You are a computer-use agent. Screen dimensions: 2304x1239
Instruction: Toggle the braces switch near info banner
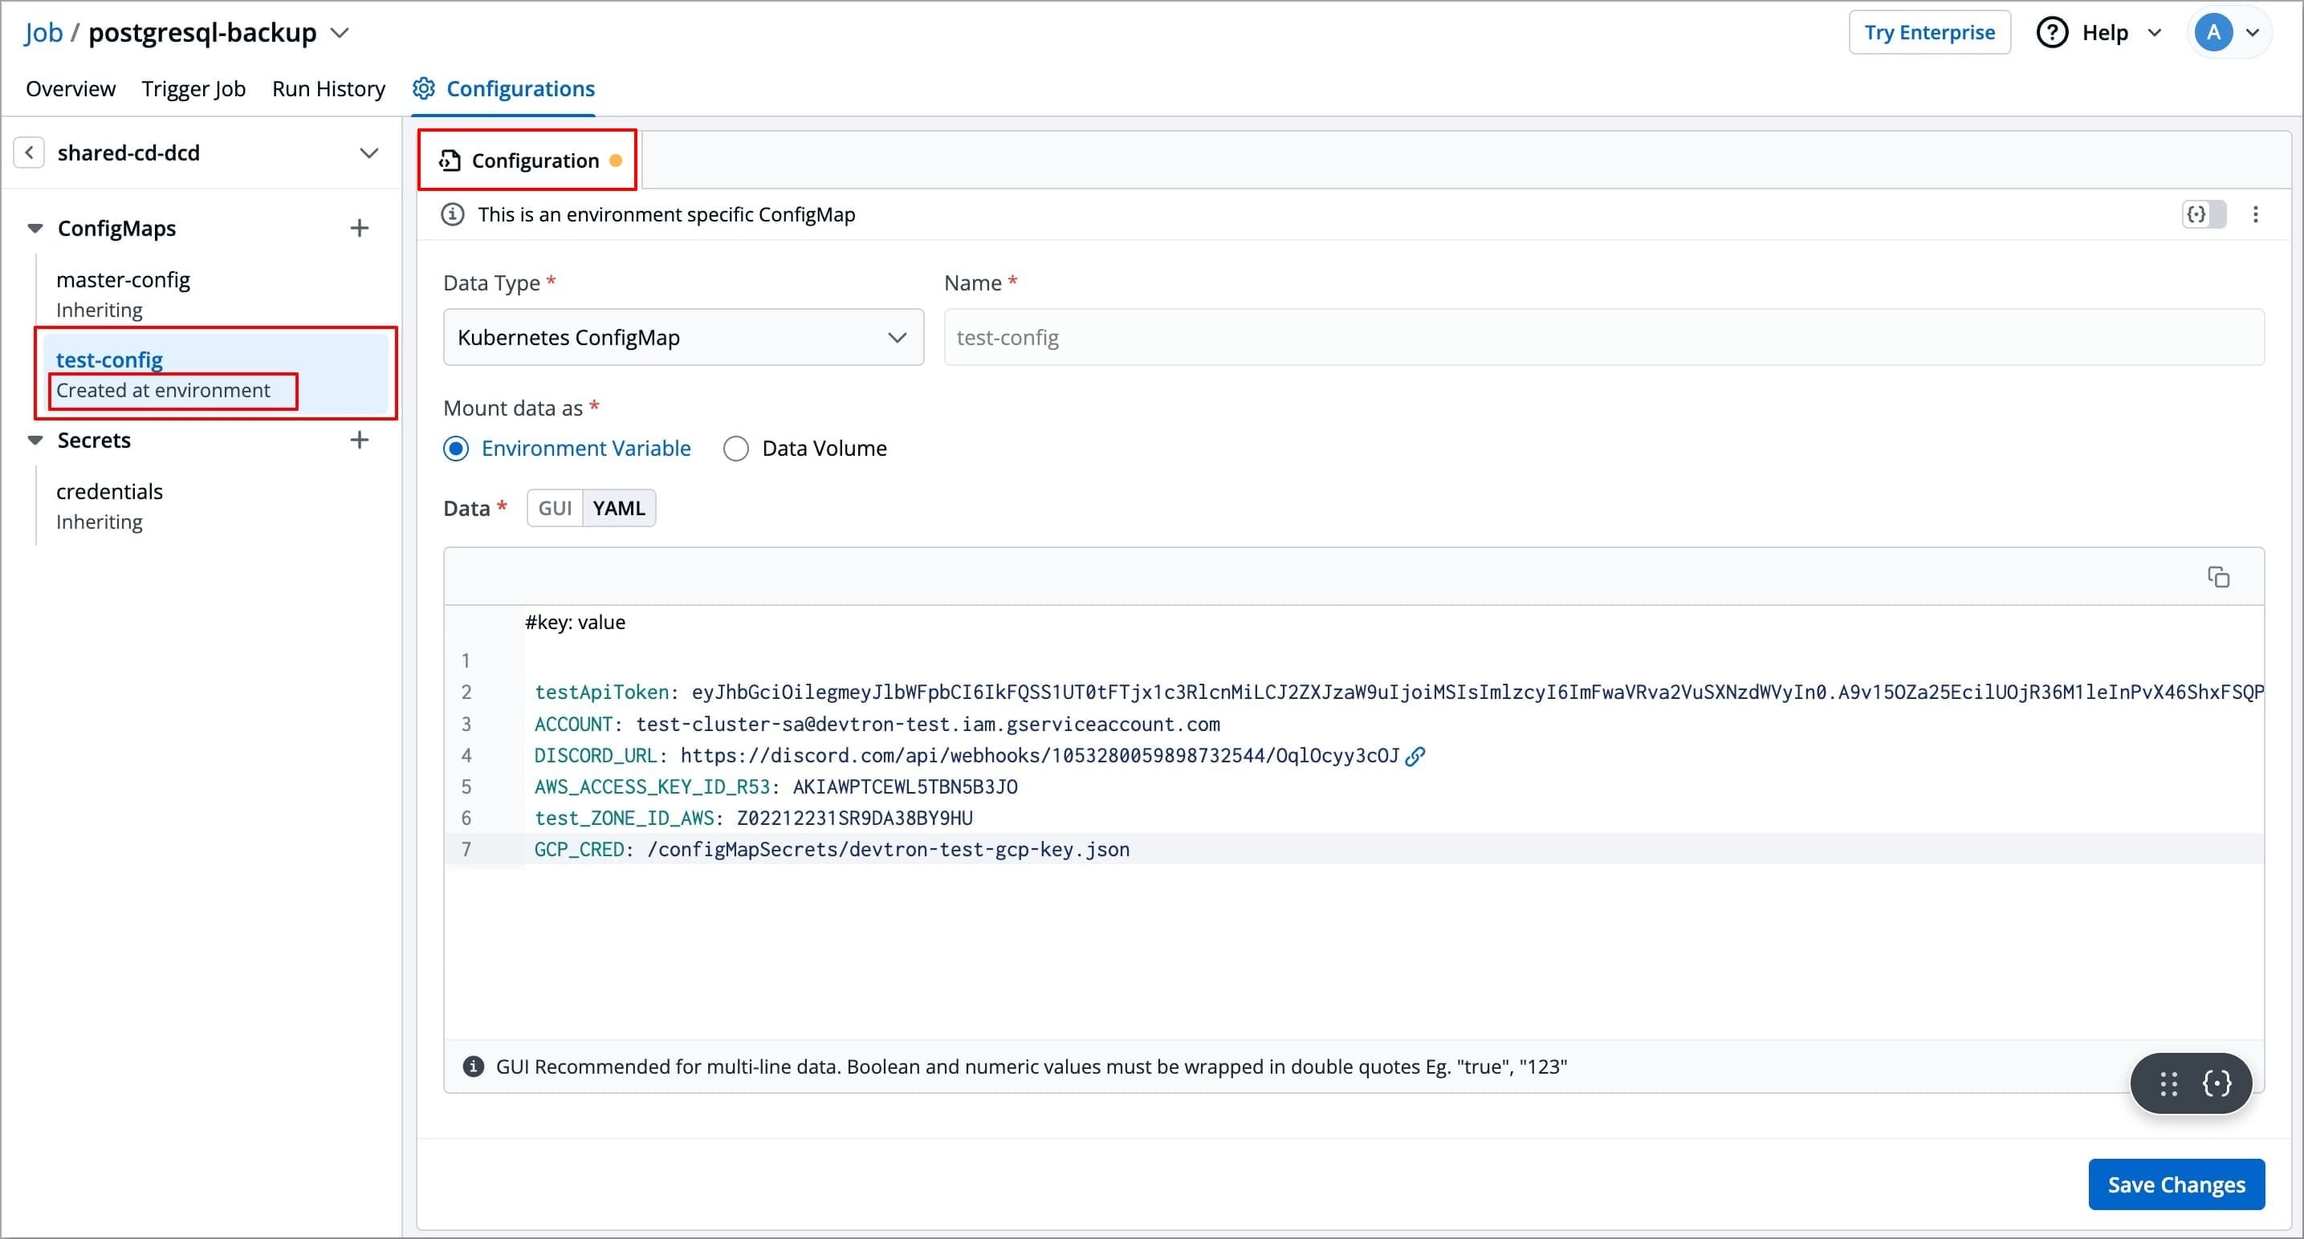point(2203,214)
